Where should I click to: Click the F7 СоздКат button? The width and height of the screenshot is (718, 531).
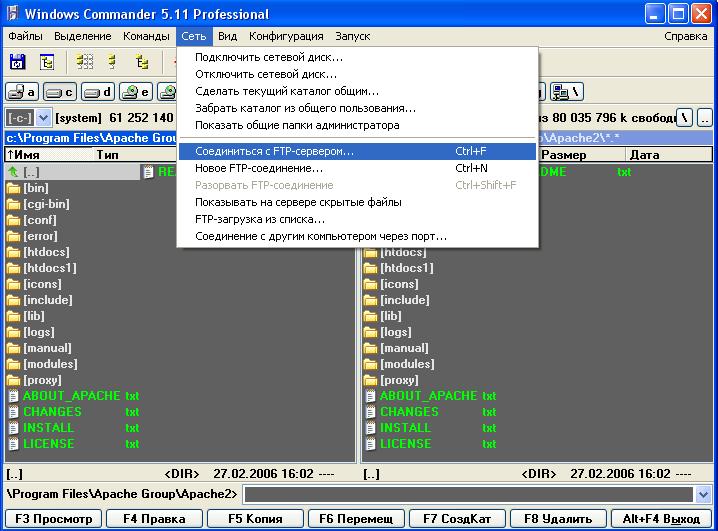(457, 519)
